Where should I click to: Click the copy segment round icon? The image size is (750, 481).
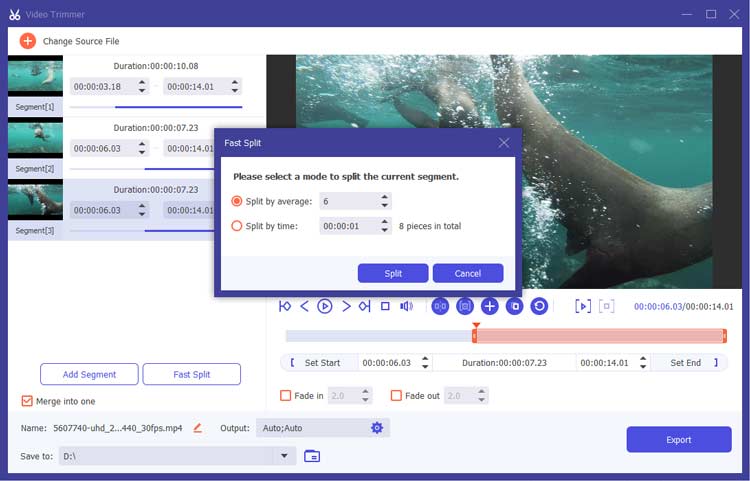pos(515,306)
